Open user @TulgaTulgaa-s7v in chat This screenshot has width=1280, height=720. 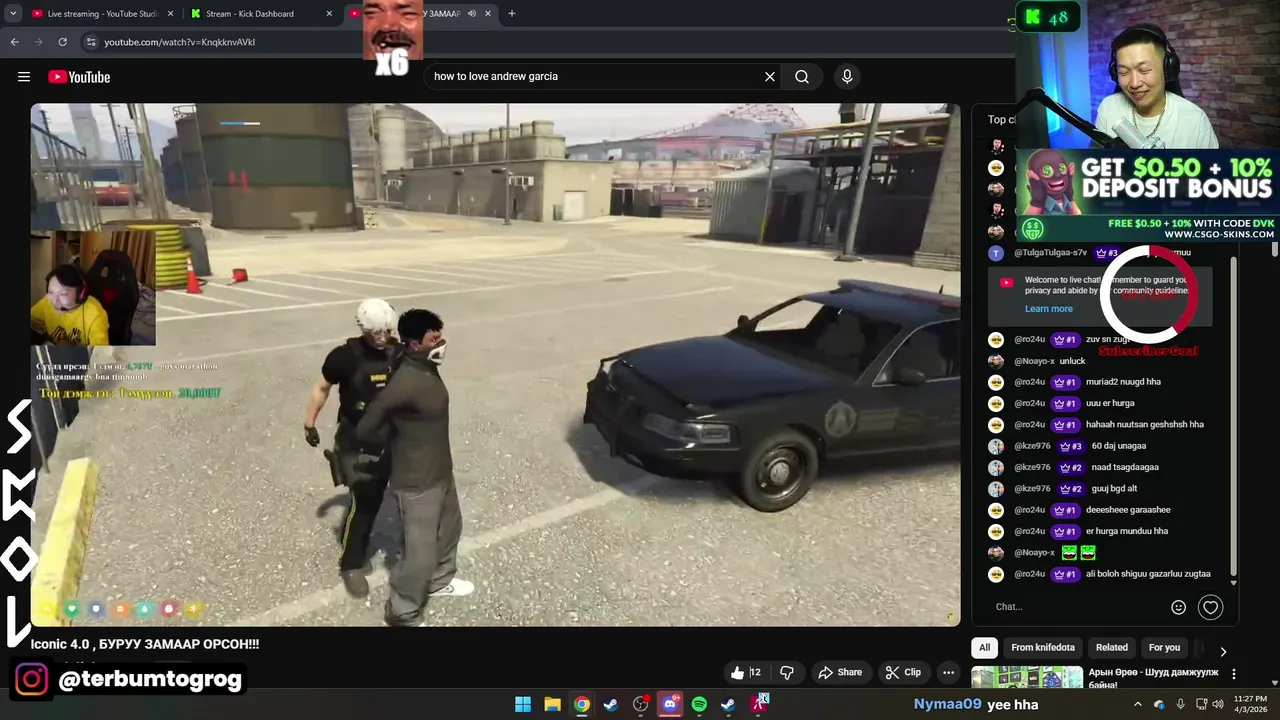click(x=1050, y=253)
